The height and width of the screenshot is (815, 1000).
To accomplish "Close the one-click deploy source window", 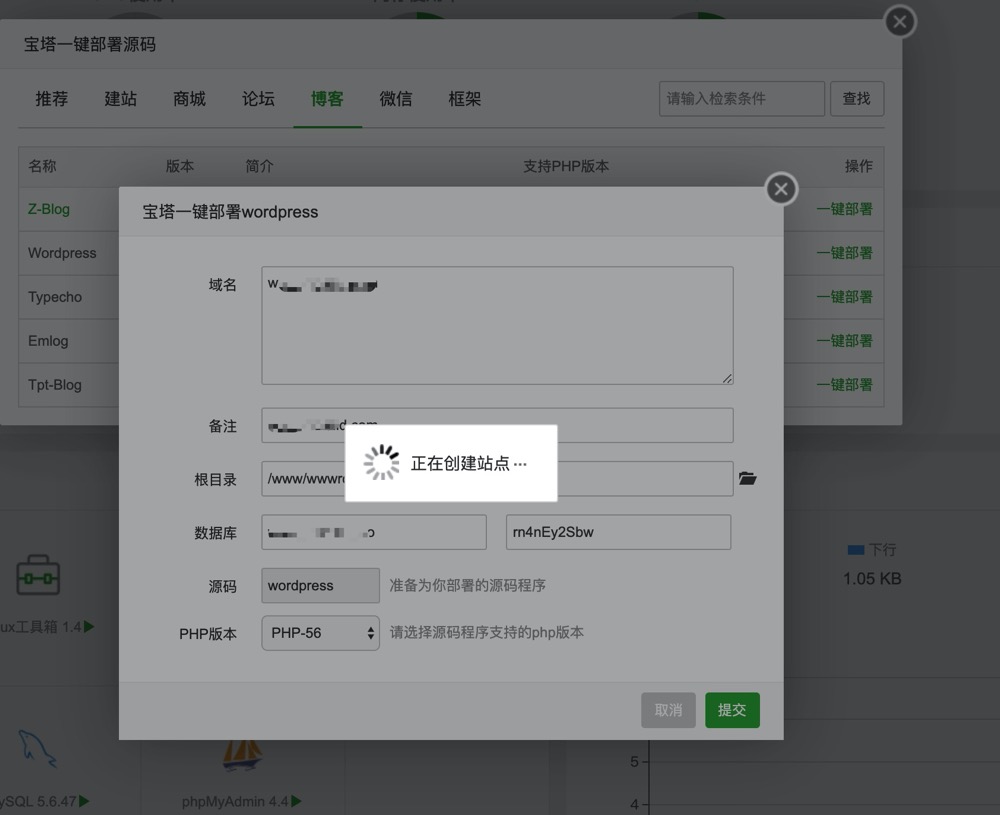I will coord(900,22).
